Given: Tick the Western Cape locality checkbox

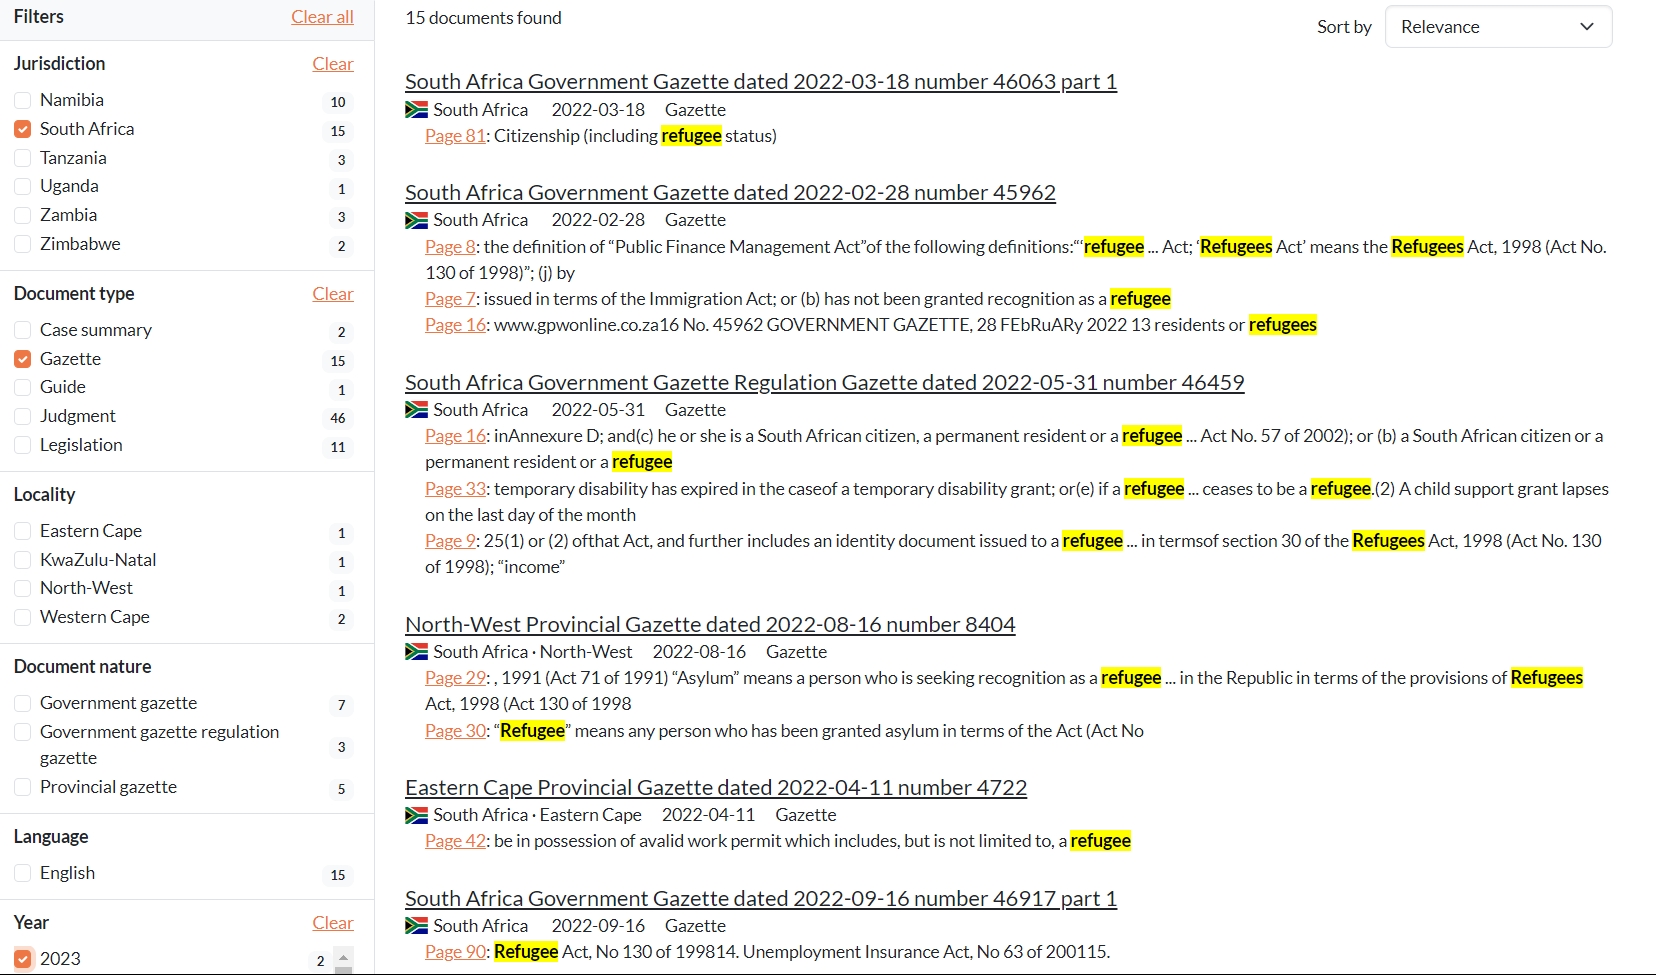Looking at the screenshot, I should (23, 617).
